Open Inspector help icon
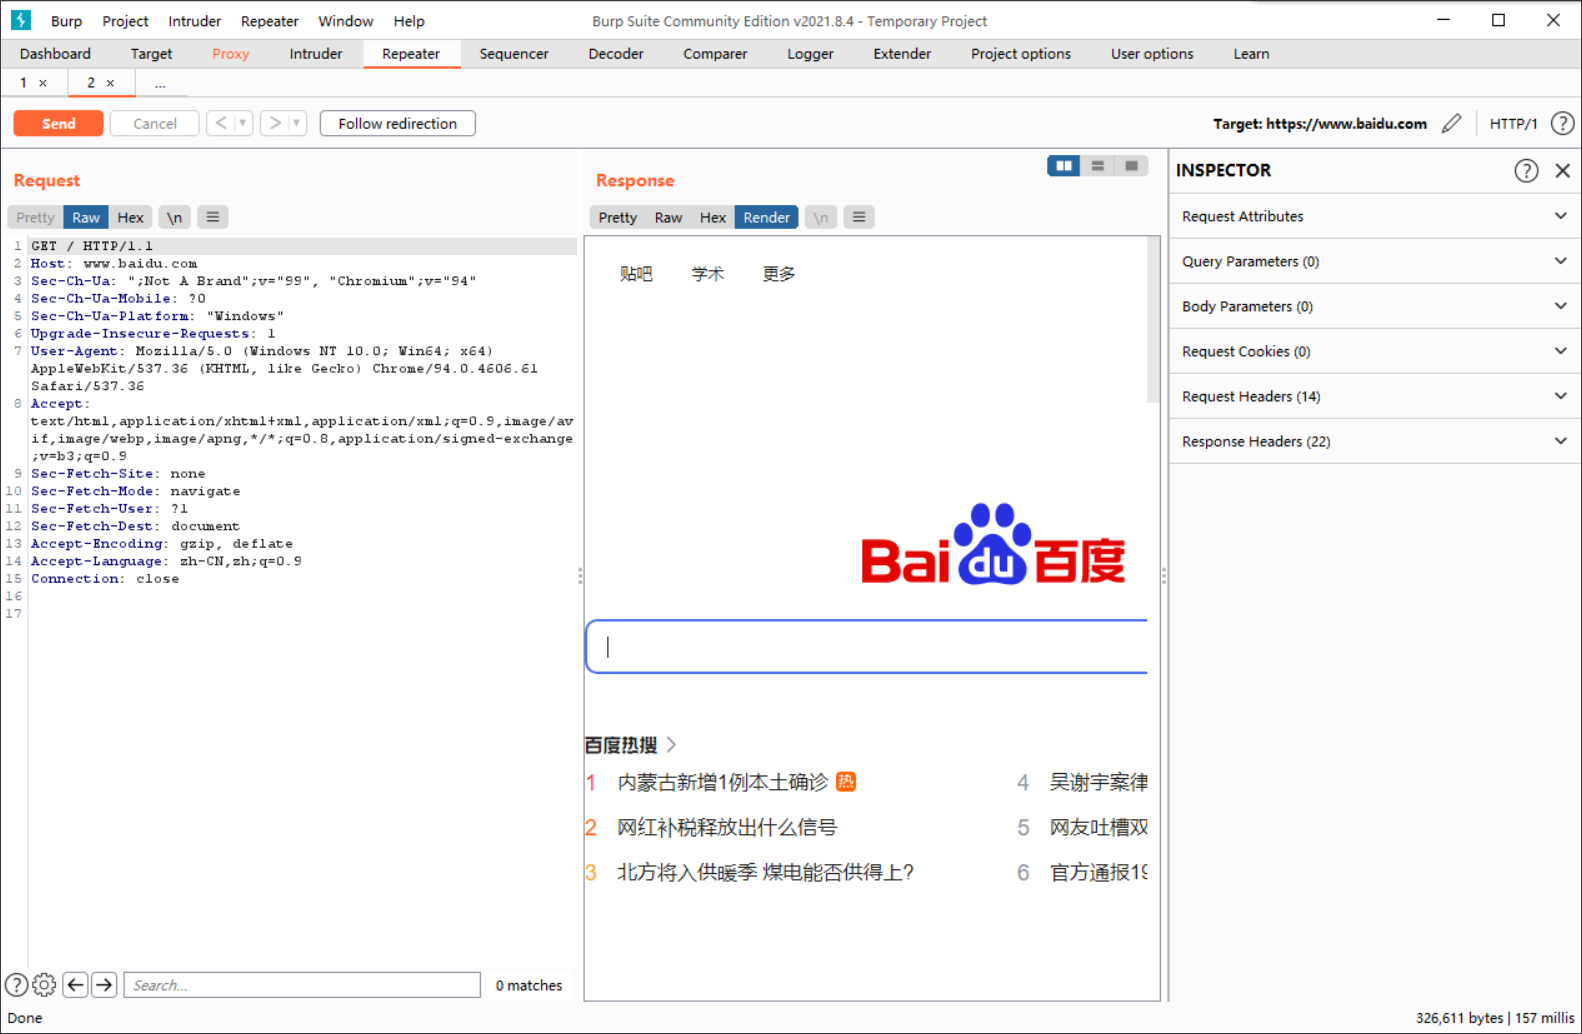This screenshot has width=1582, height=1034. (x=1526, y=171)
